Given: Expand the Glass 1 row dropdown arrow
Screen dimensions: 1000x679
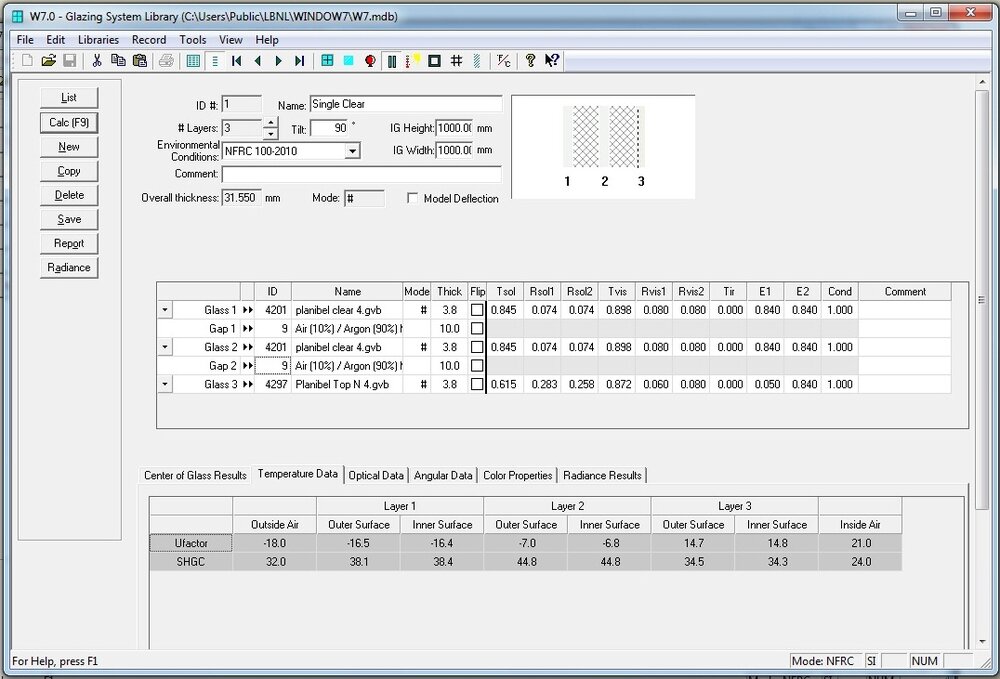Looking at the screenshot, I should (165, 311).
